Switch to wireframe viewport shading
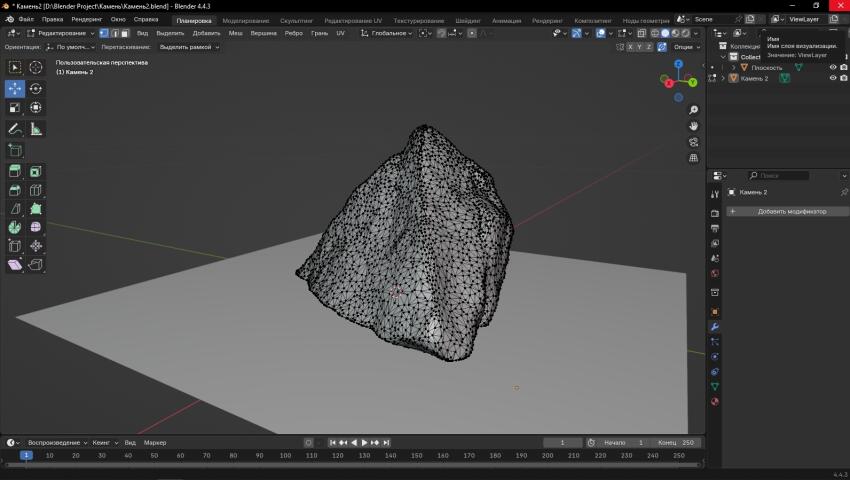The width and height of the screenshot is (850, 480). pos(655,33)
